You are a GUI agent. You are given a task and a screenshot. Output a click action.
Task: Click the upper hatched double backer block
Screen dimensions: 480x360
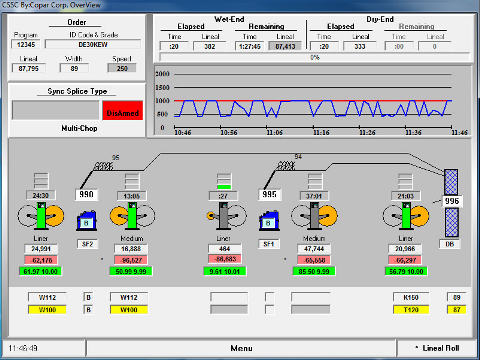tap(451, 182)
